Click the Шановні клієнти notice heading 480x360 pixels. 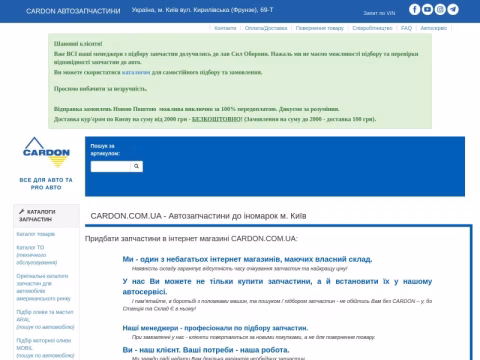(78, 44)
